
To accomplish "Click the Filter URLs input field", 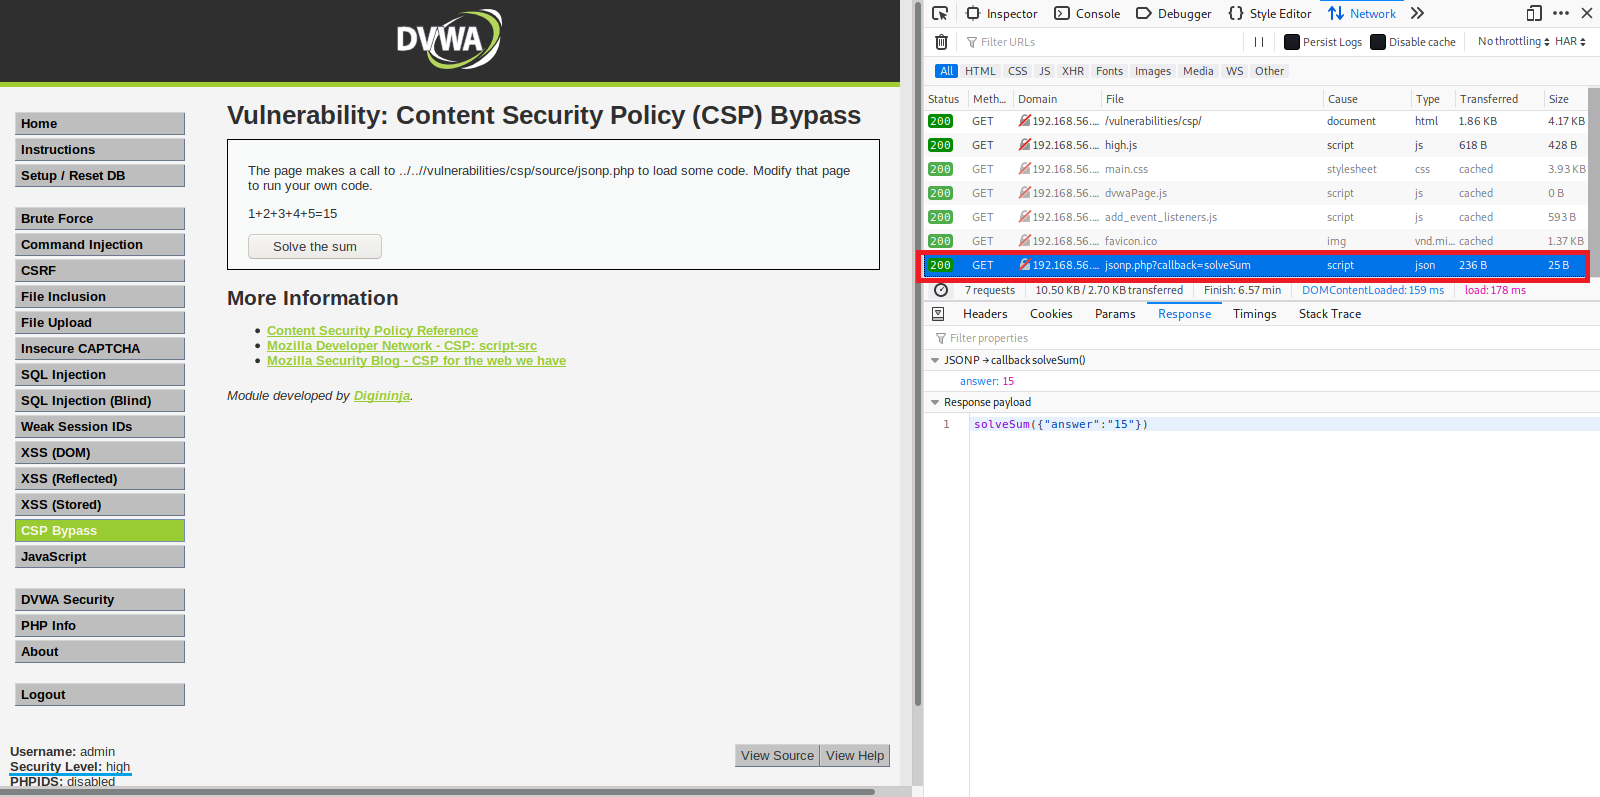I will (x=1101, y=42).
